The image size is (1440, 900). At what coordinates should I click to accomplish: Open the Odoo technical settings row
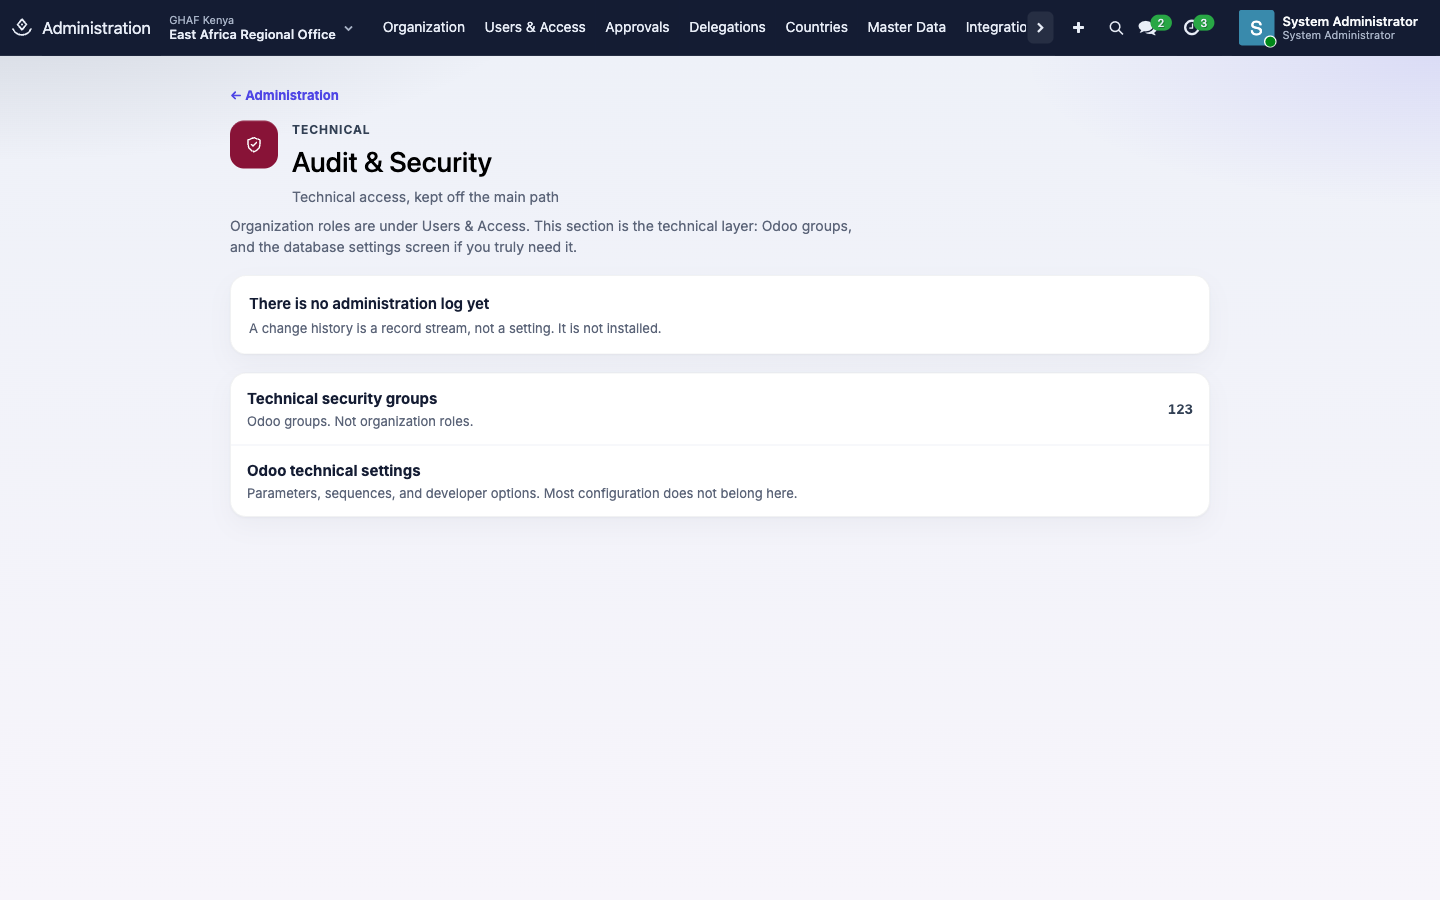tap(720, 481)
